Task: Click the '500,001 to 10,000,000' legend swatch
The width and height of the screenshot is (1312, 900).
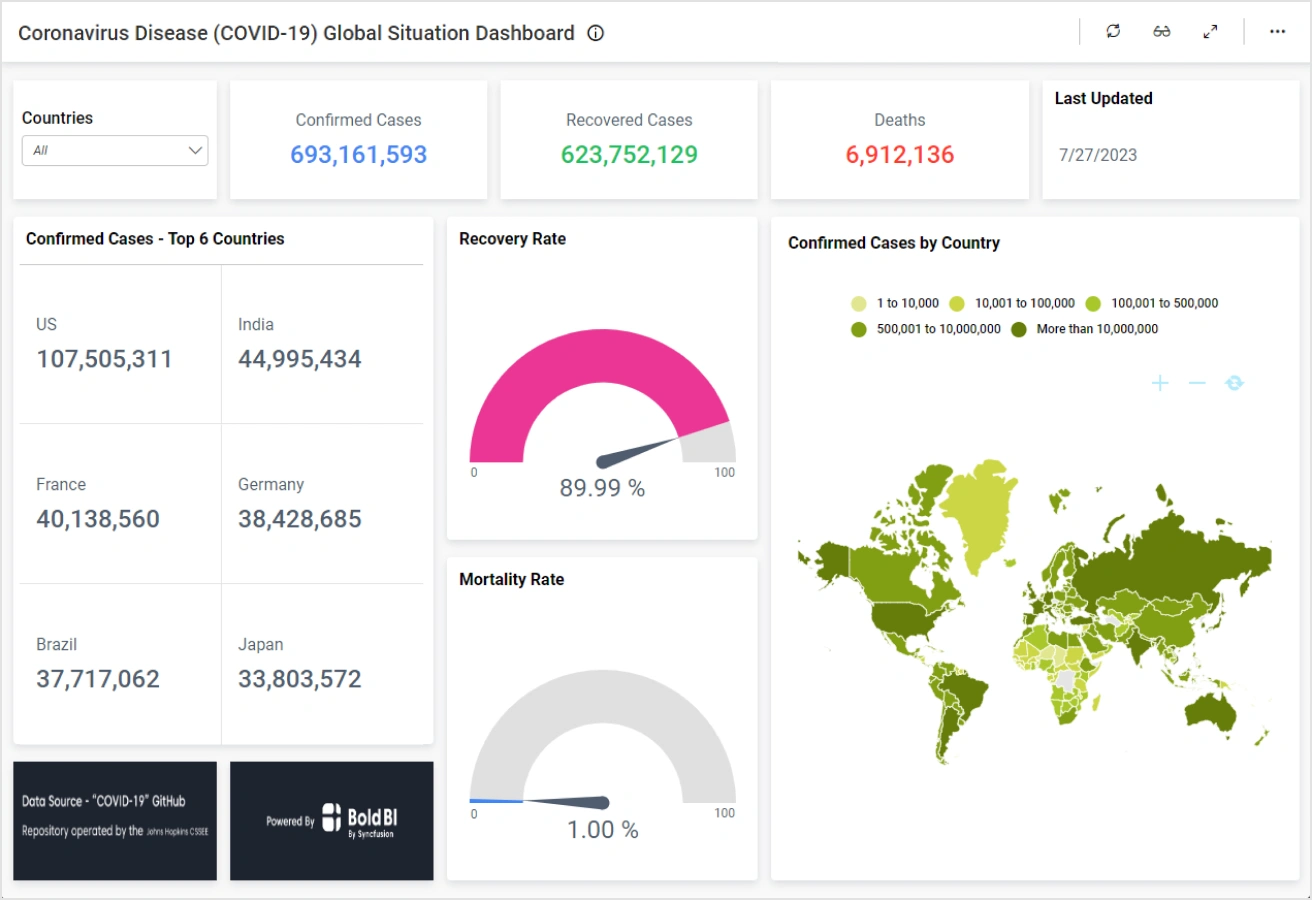Action: (859, 329)
